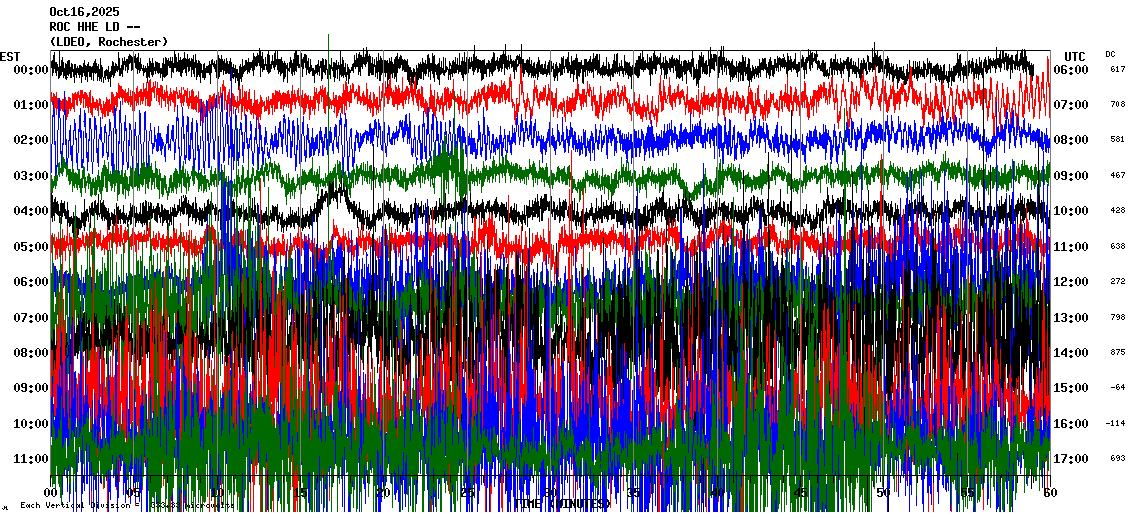Select the 11:00 EST row label
This screenshot has width=1130, height=519.
31,459
